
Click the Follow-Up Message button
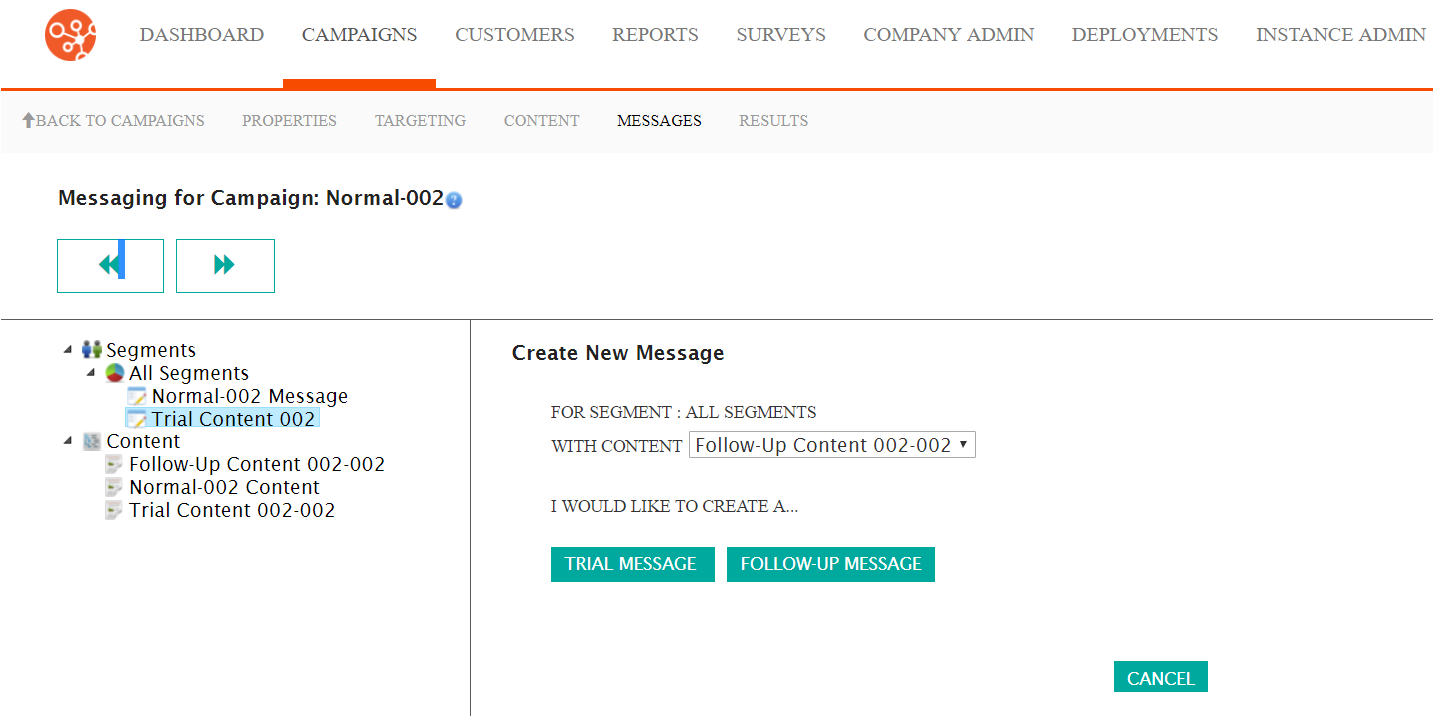[830, 564]
